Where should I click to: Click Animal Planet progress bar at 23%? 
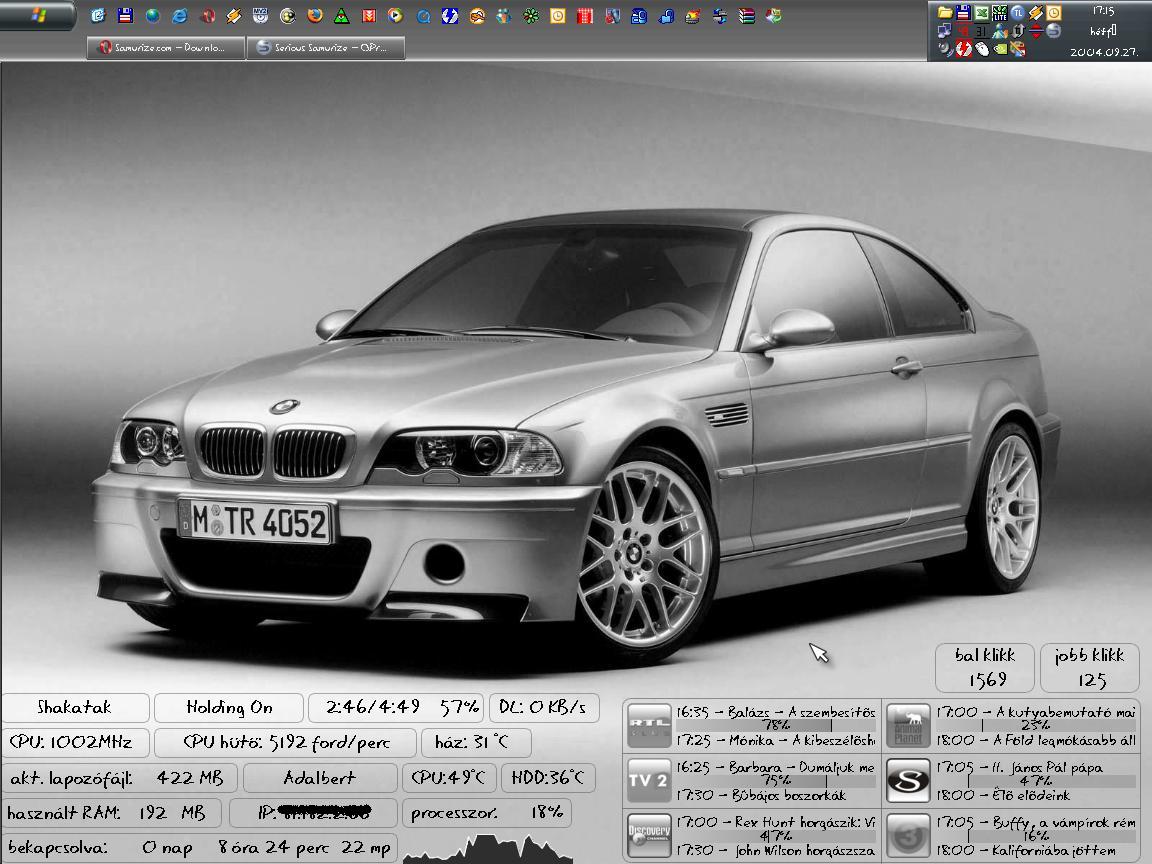[x=1036, y=725]
